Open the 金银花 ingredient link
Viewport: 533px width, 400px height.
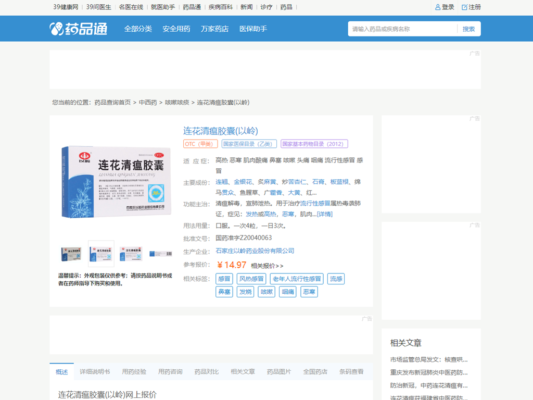[x=243, y=182]
